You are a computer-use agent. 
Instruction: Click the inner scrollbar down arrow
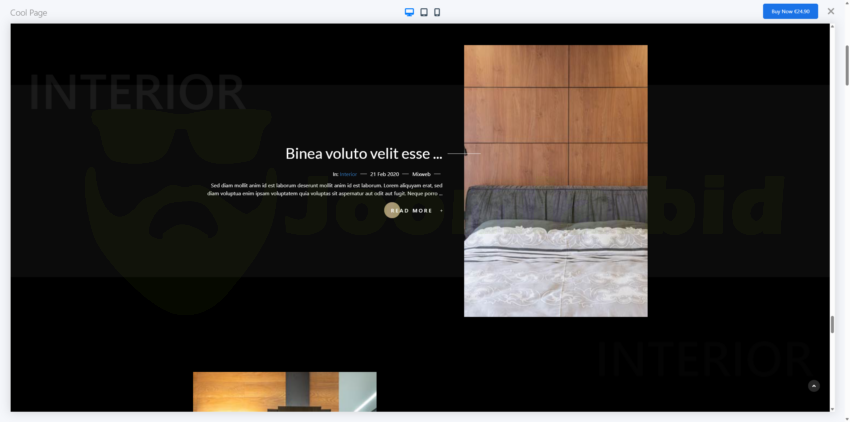click(x=833, y=408)
